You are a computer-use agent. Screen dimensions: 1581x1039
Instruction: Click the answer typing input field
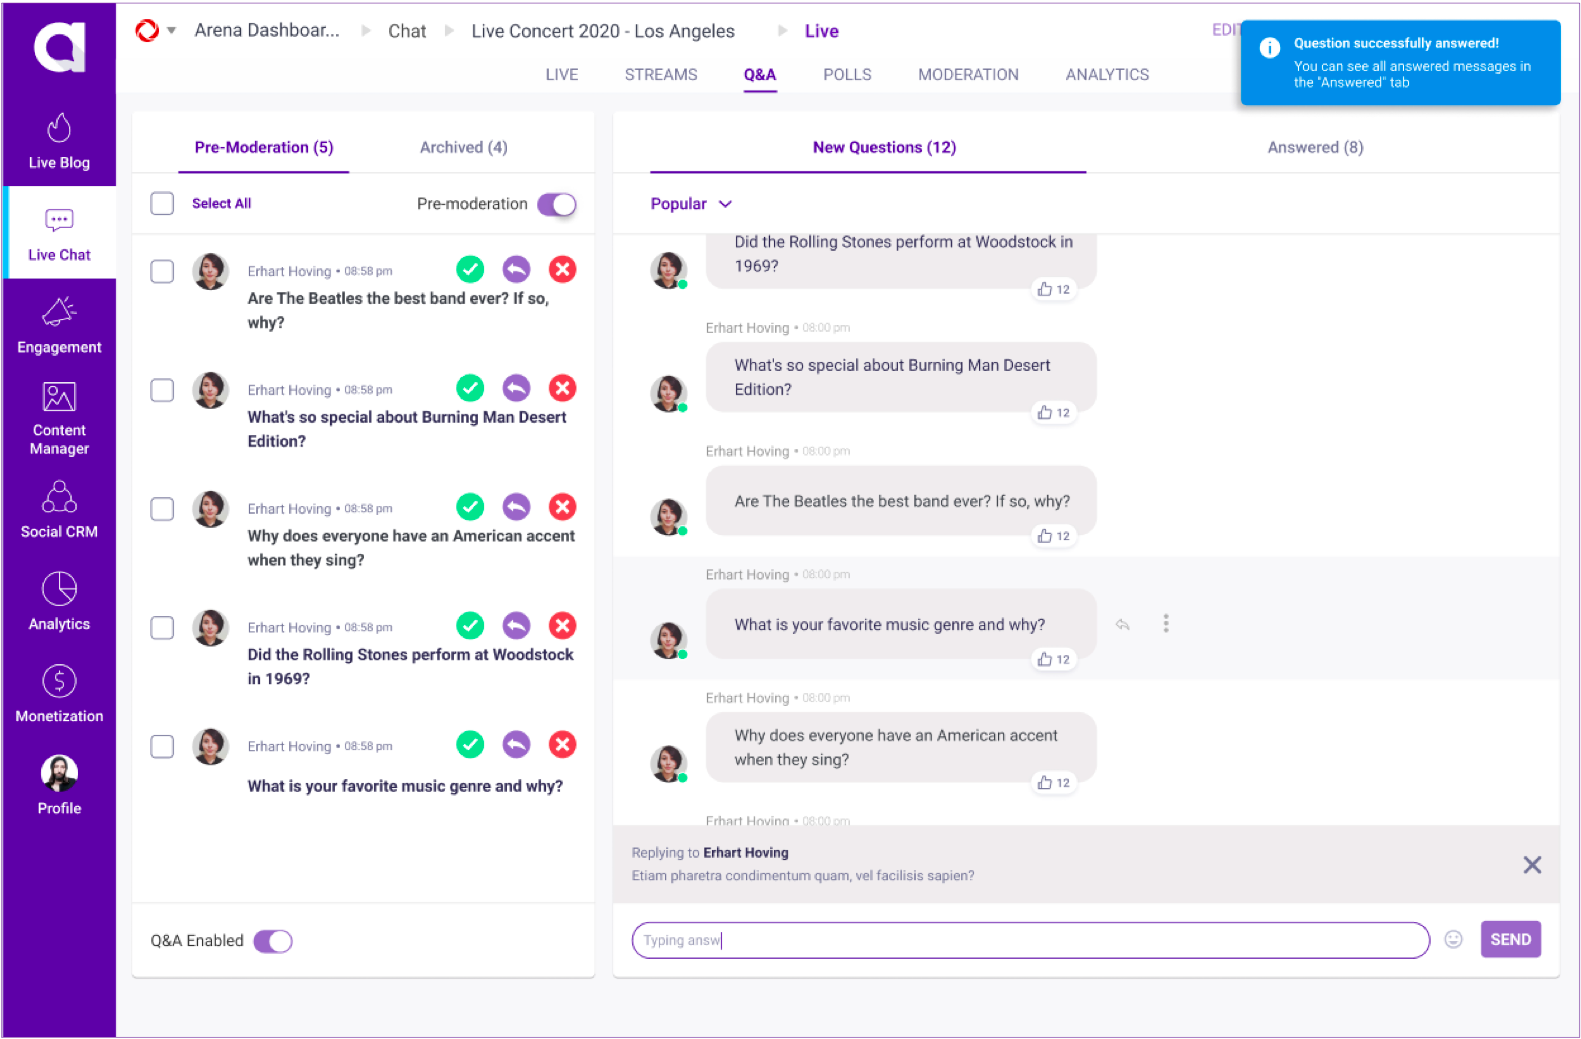[x=1030, y=940]
